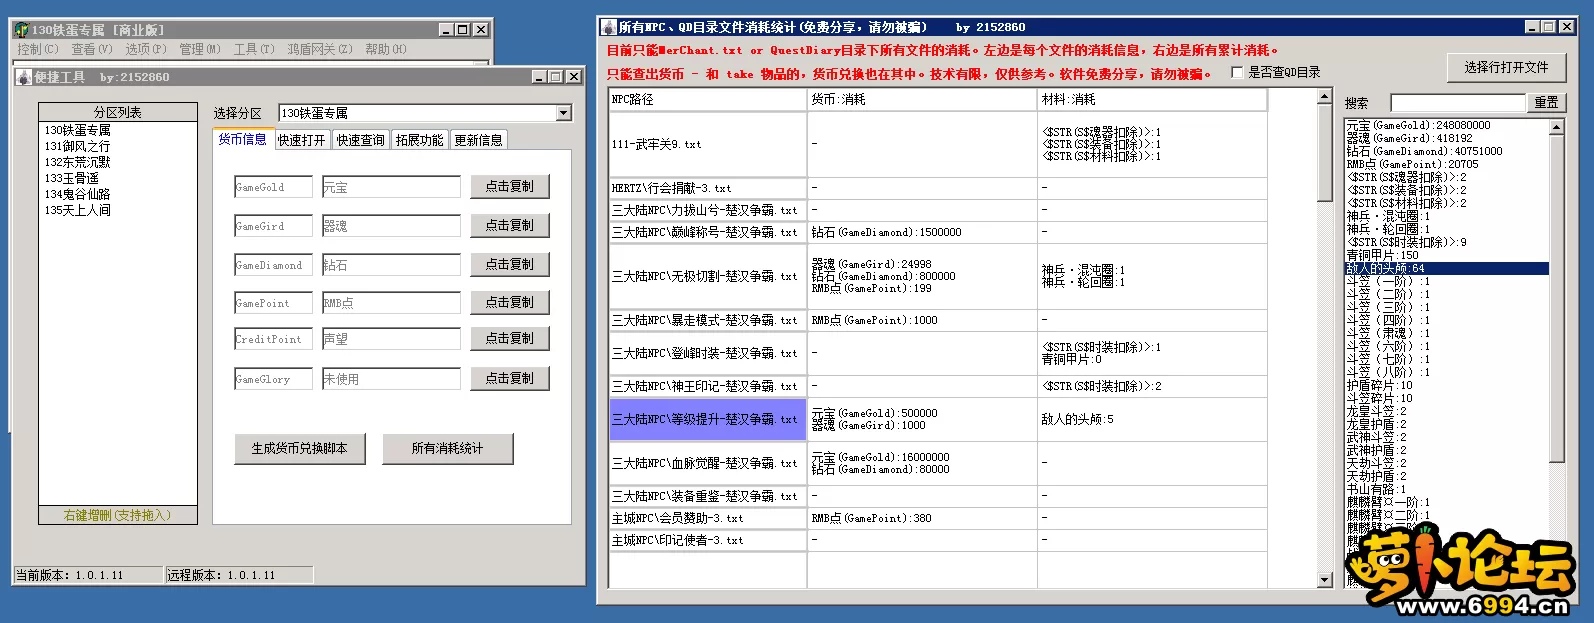
Task: Select row 三大陆NPC\血脉觉醒-楚汉争霸.txt
Action: (x=938, y=463)
